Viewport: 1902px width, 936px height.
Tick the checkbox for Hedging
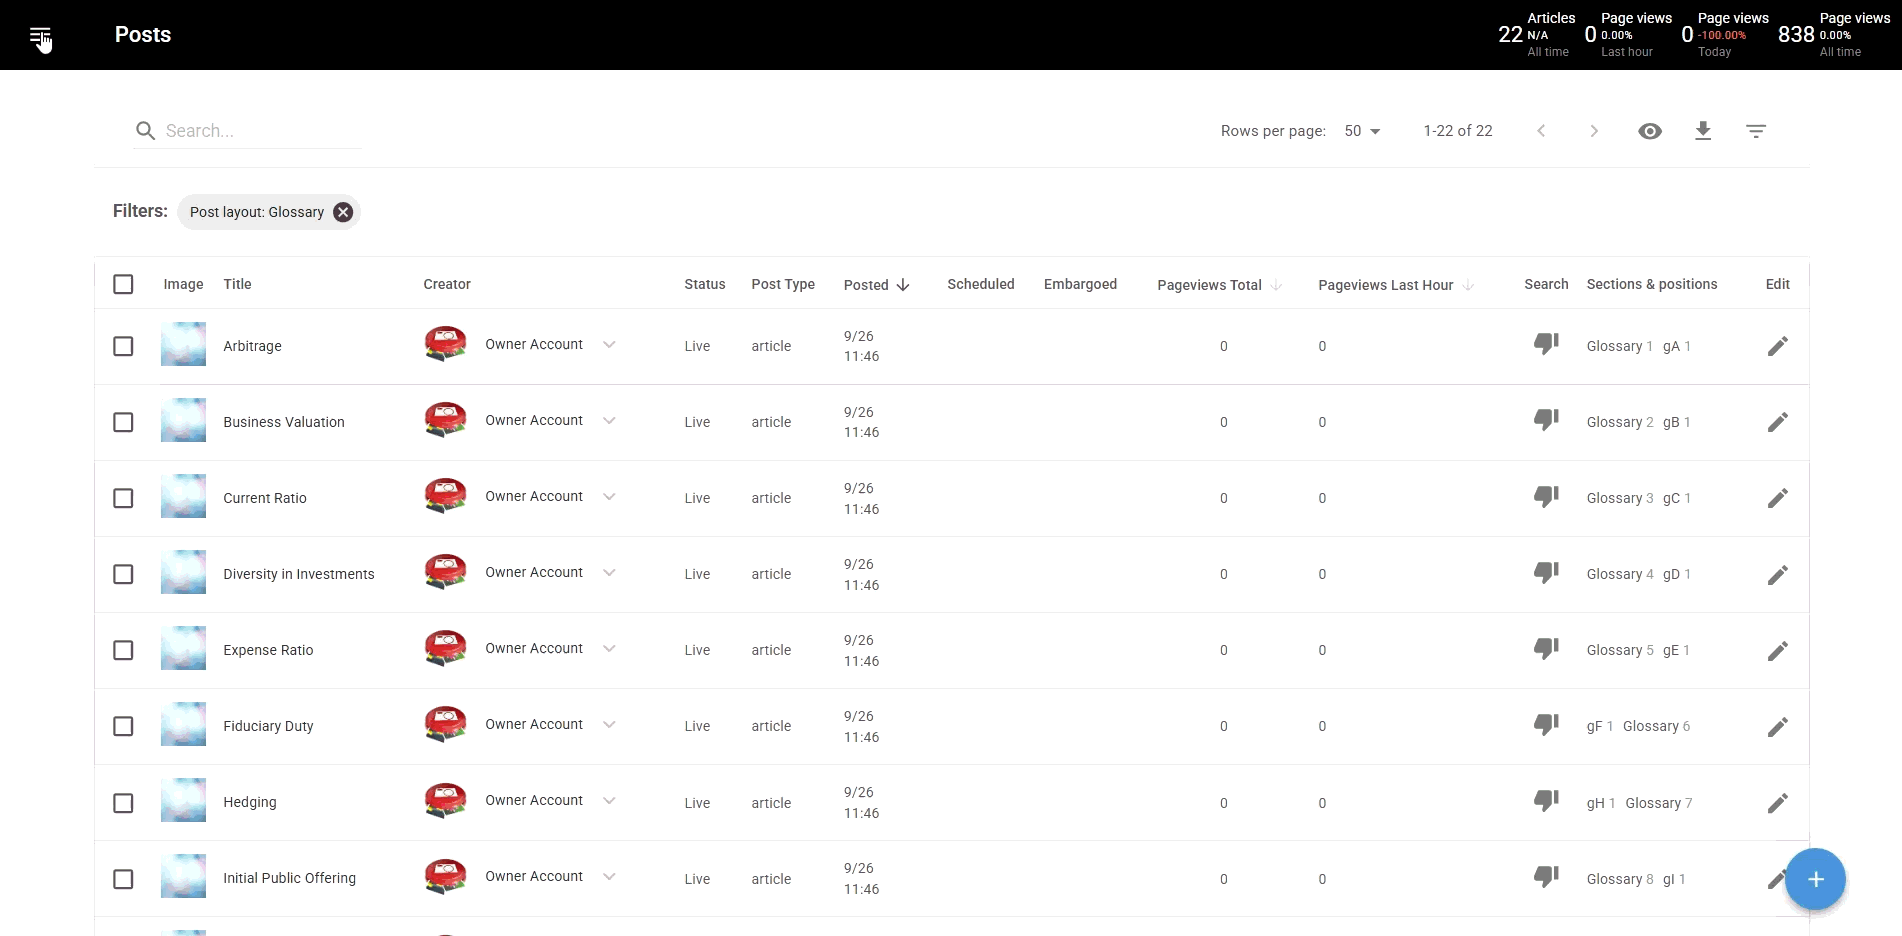click(123, 803)
